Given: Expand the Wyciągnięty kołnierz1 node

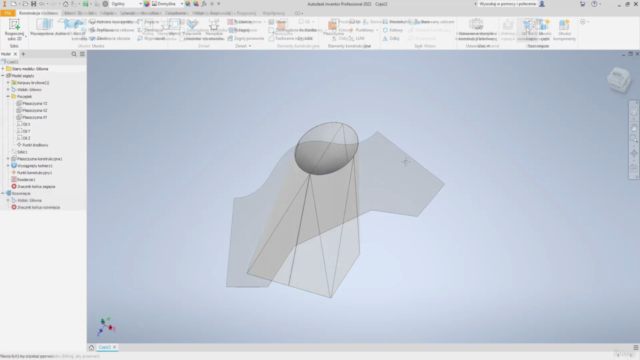Looking at the screenshot, I should click(x=8, y=166).
